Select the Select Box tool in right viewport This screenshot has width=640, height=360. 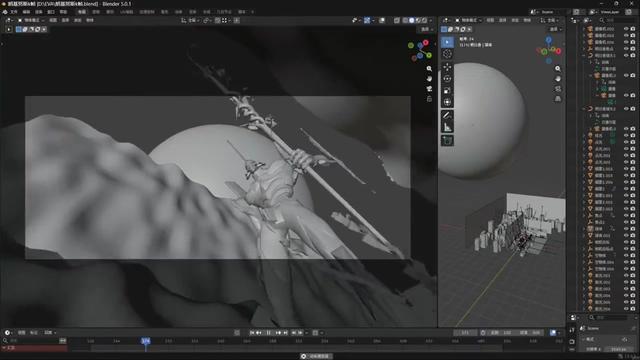[x=447, y=42]
